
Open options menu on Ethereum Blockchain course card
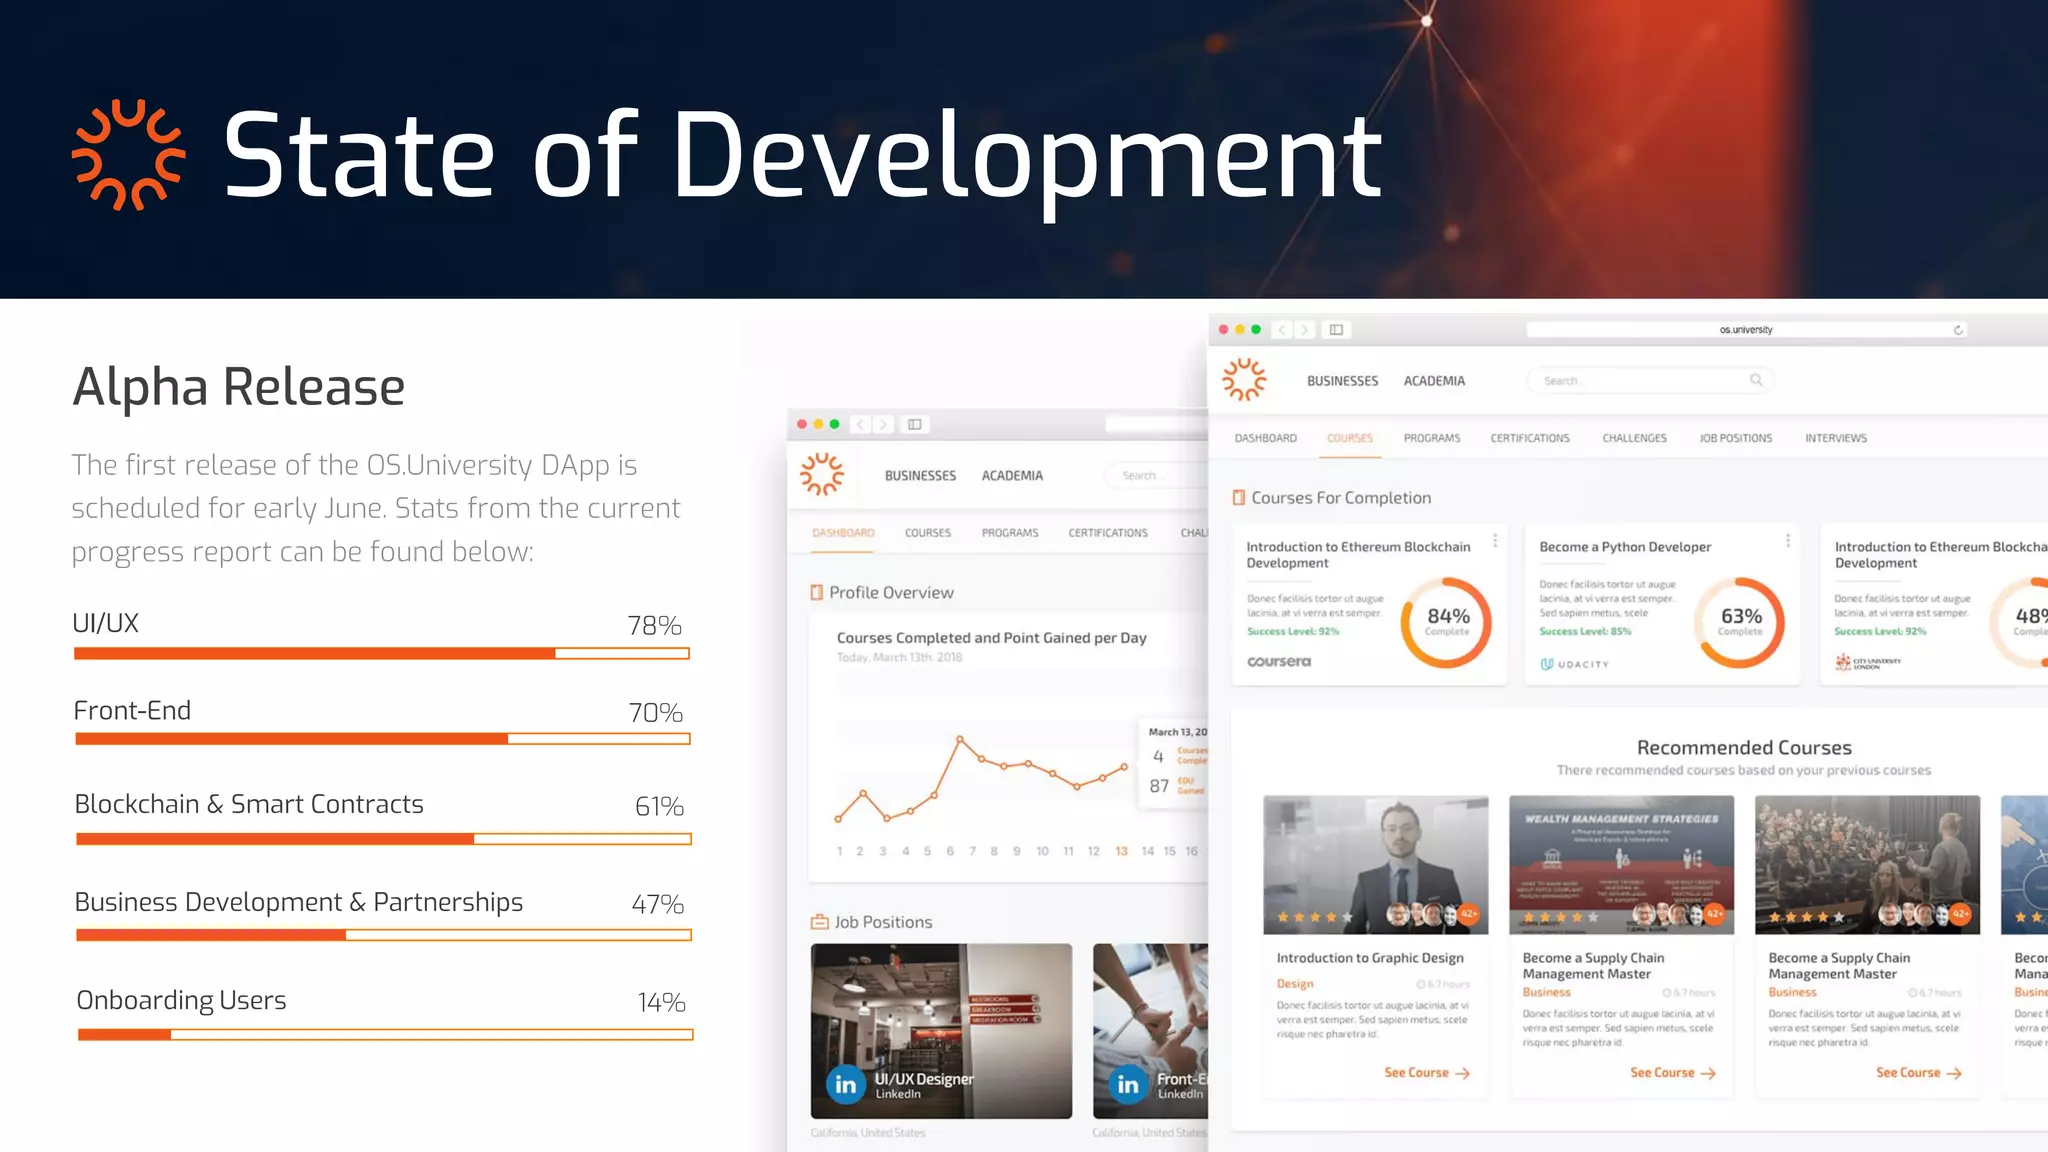[x=1495, y=540]
